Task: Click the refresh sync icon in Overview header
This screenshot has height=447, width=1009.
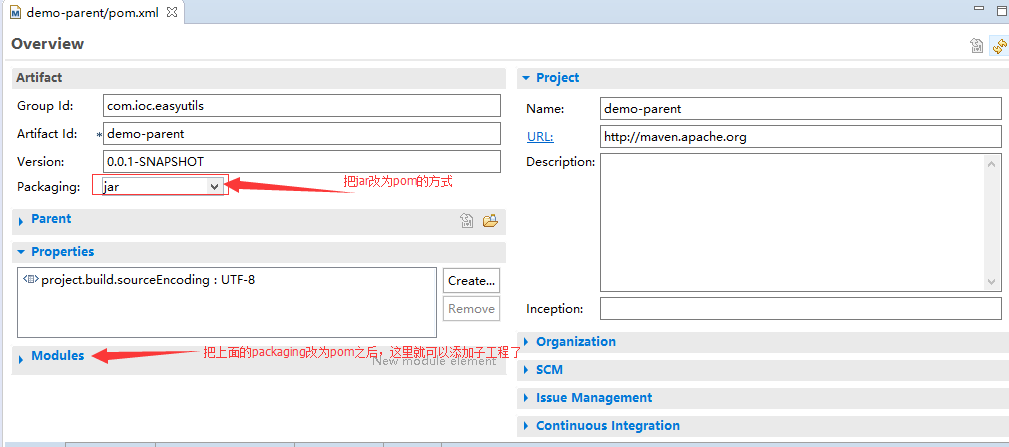Action: point(999,46)
